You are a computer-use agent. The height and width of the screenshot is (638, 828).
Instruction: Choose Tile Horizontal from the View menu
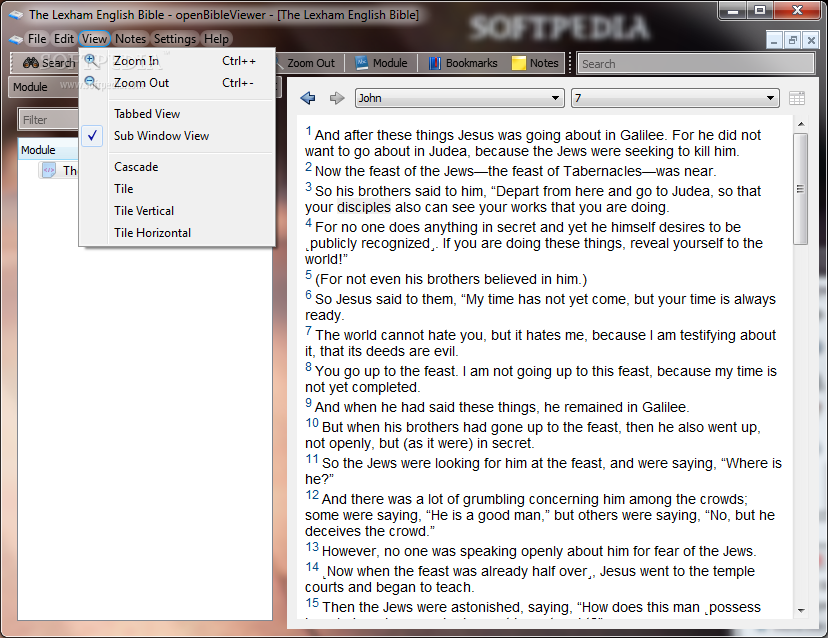[177, 233]
